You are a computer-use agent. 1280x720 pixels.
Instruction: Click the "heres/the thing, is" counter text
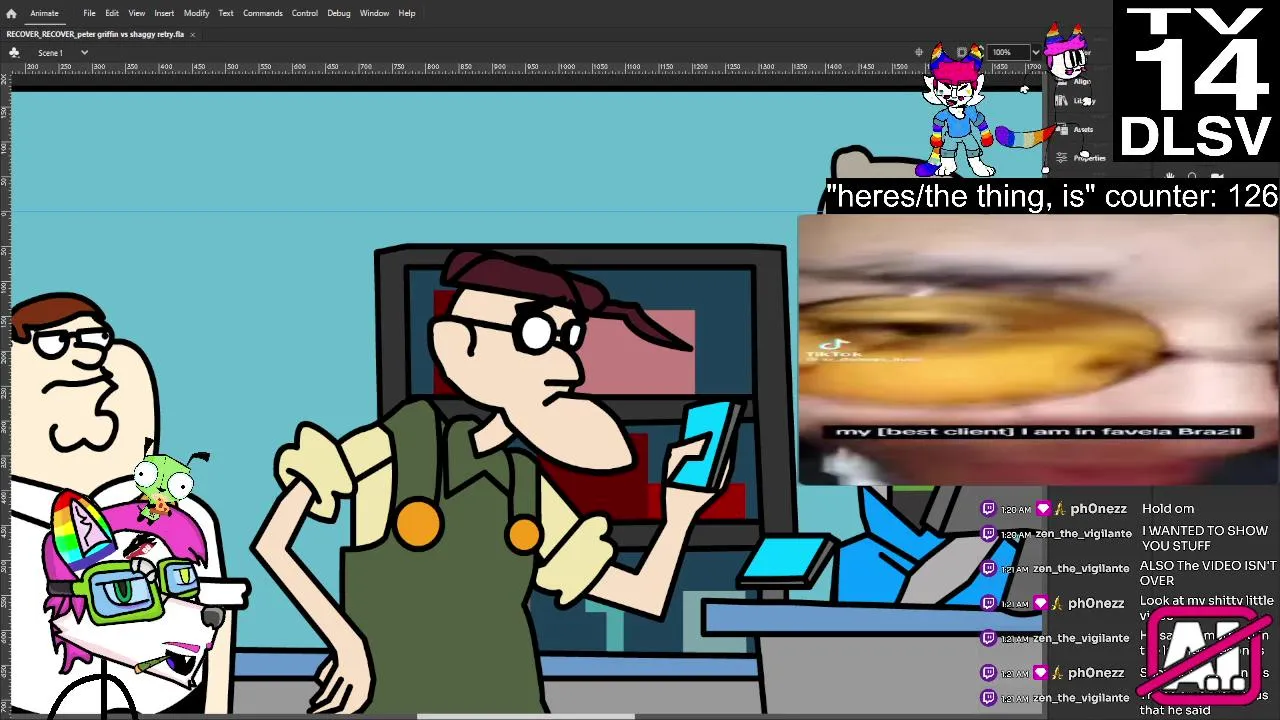1052,196
